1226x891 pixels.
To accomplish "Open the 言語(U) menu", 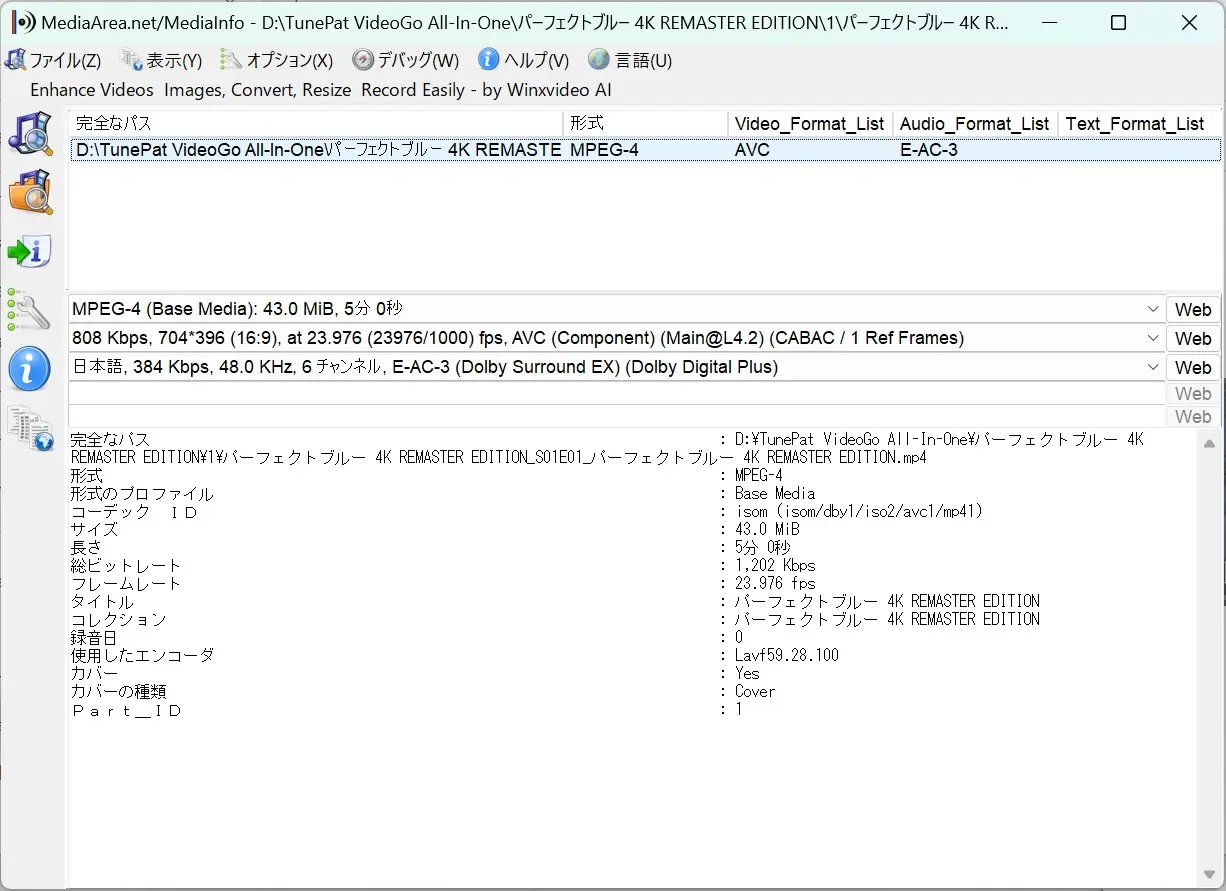I will click(x=630, y=60).
